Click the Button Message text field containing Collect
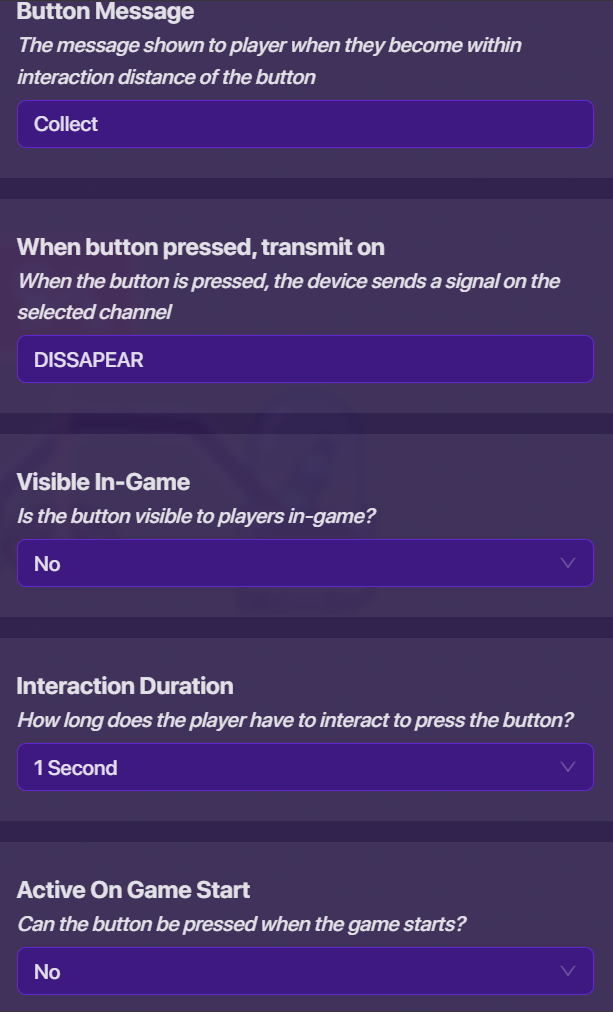Screen dimensions: 613x1012 (x=305, y=124)
